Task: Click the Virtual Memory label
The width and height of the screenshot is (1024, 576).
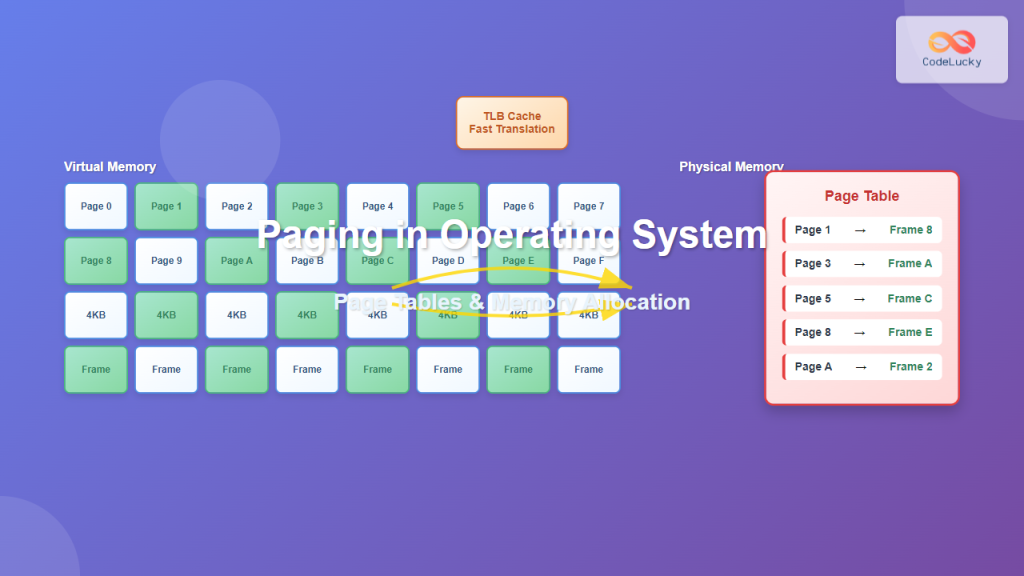Action: (110, 167)
